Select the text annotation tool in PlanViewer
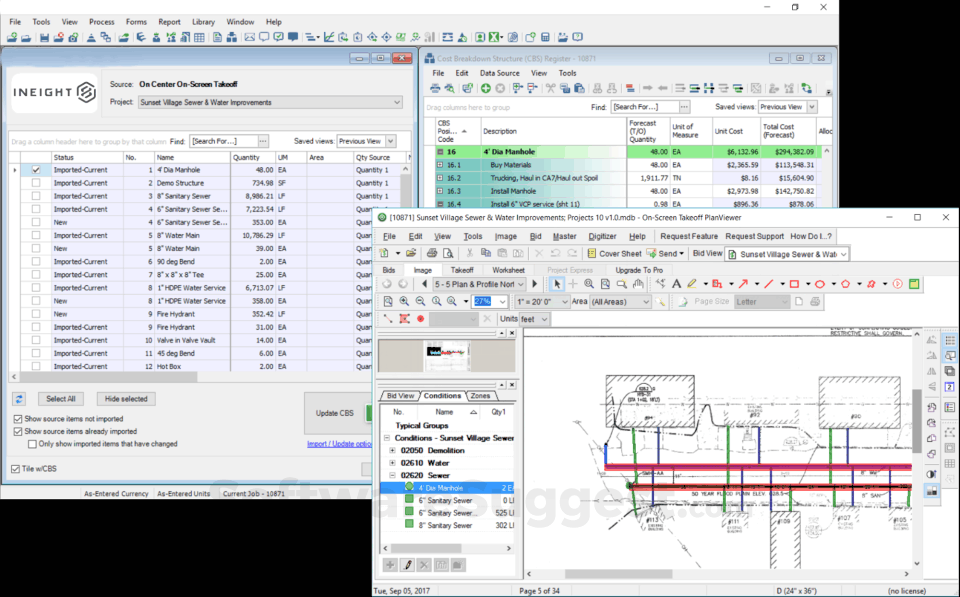 677,284
